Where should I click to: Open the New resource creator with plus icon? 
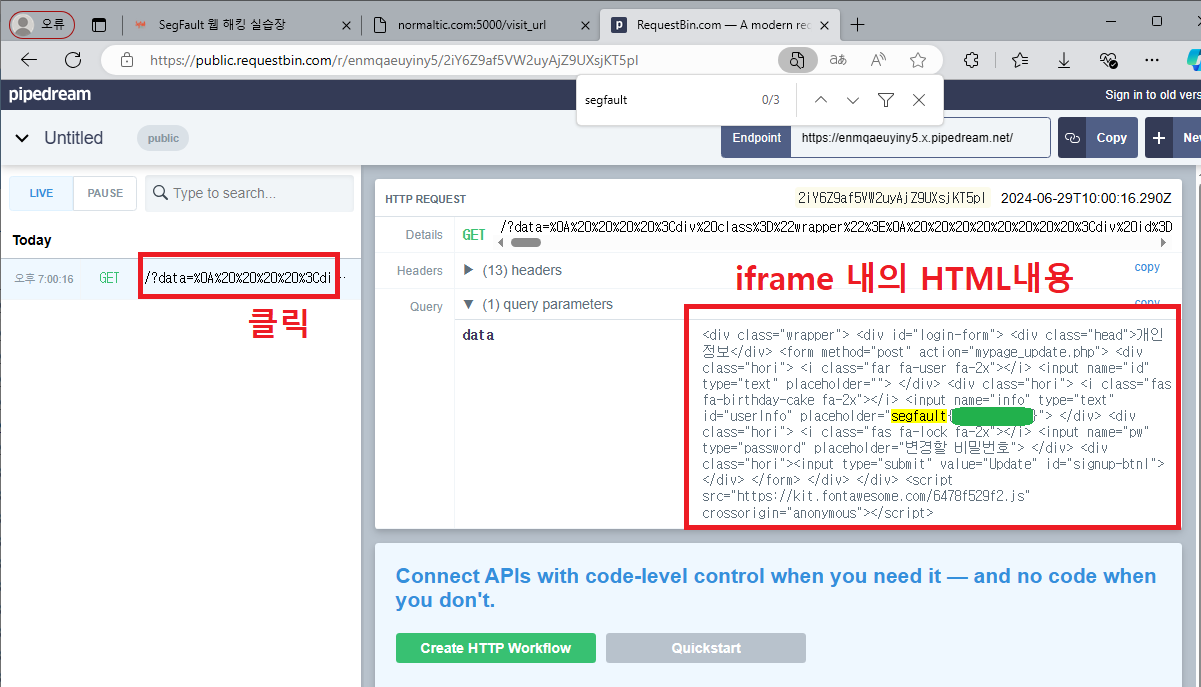coord(1158,137)
